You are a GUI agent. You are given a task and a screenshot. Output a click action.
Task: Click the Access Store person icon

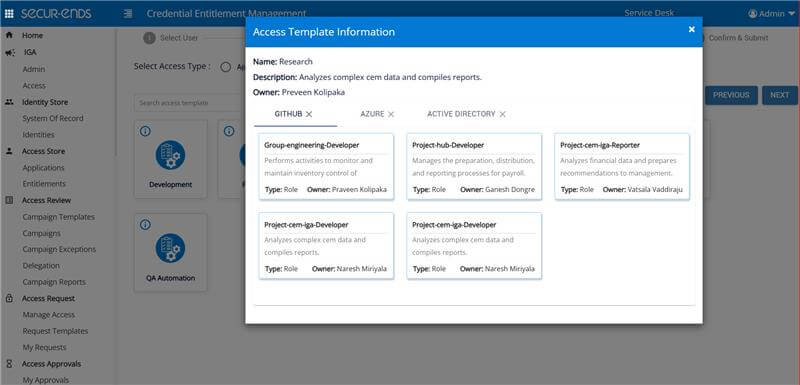(9, 151)
